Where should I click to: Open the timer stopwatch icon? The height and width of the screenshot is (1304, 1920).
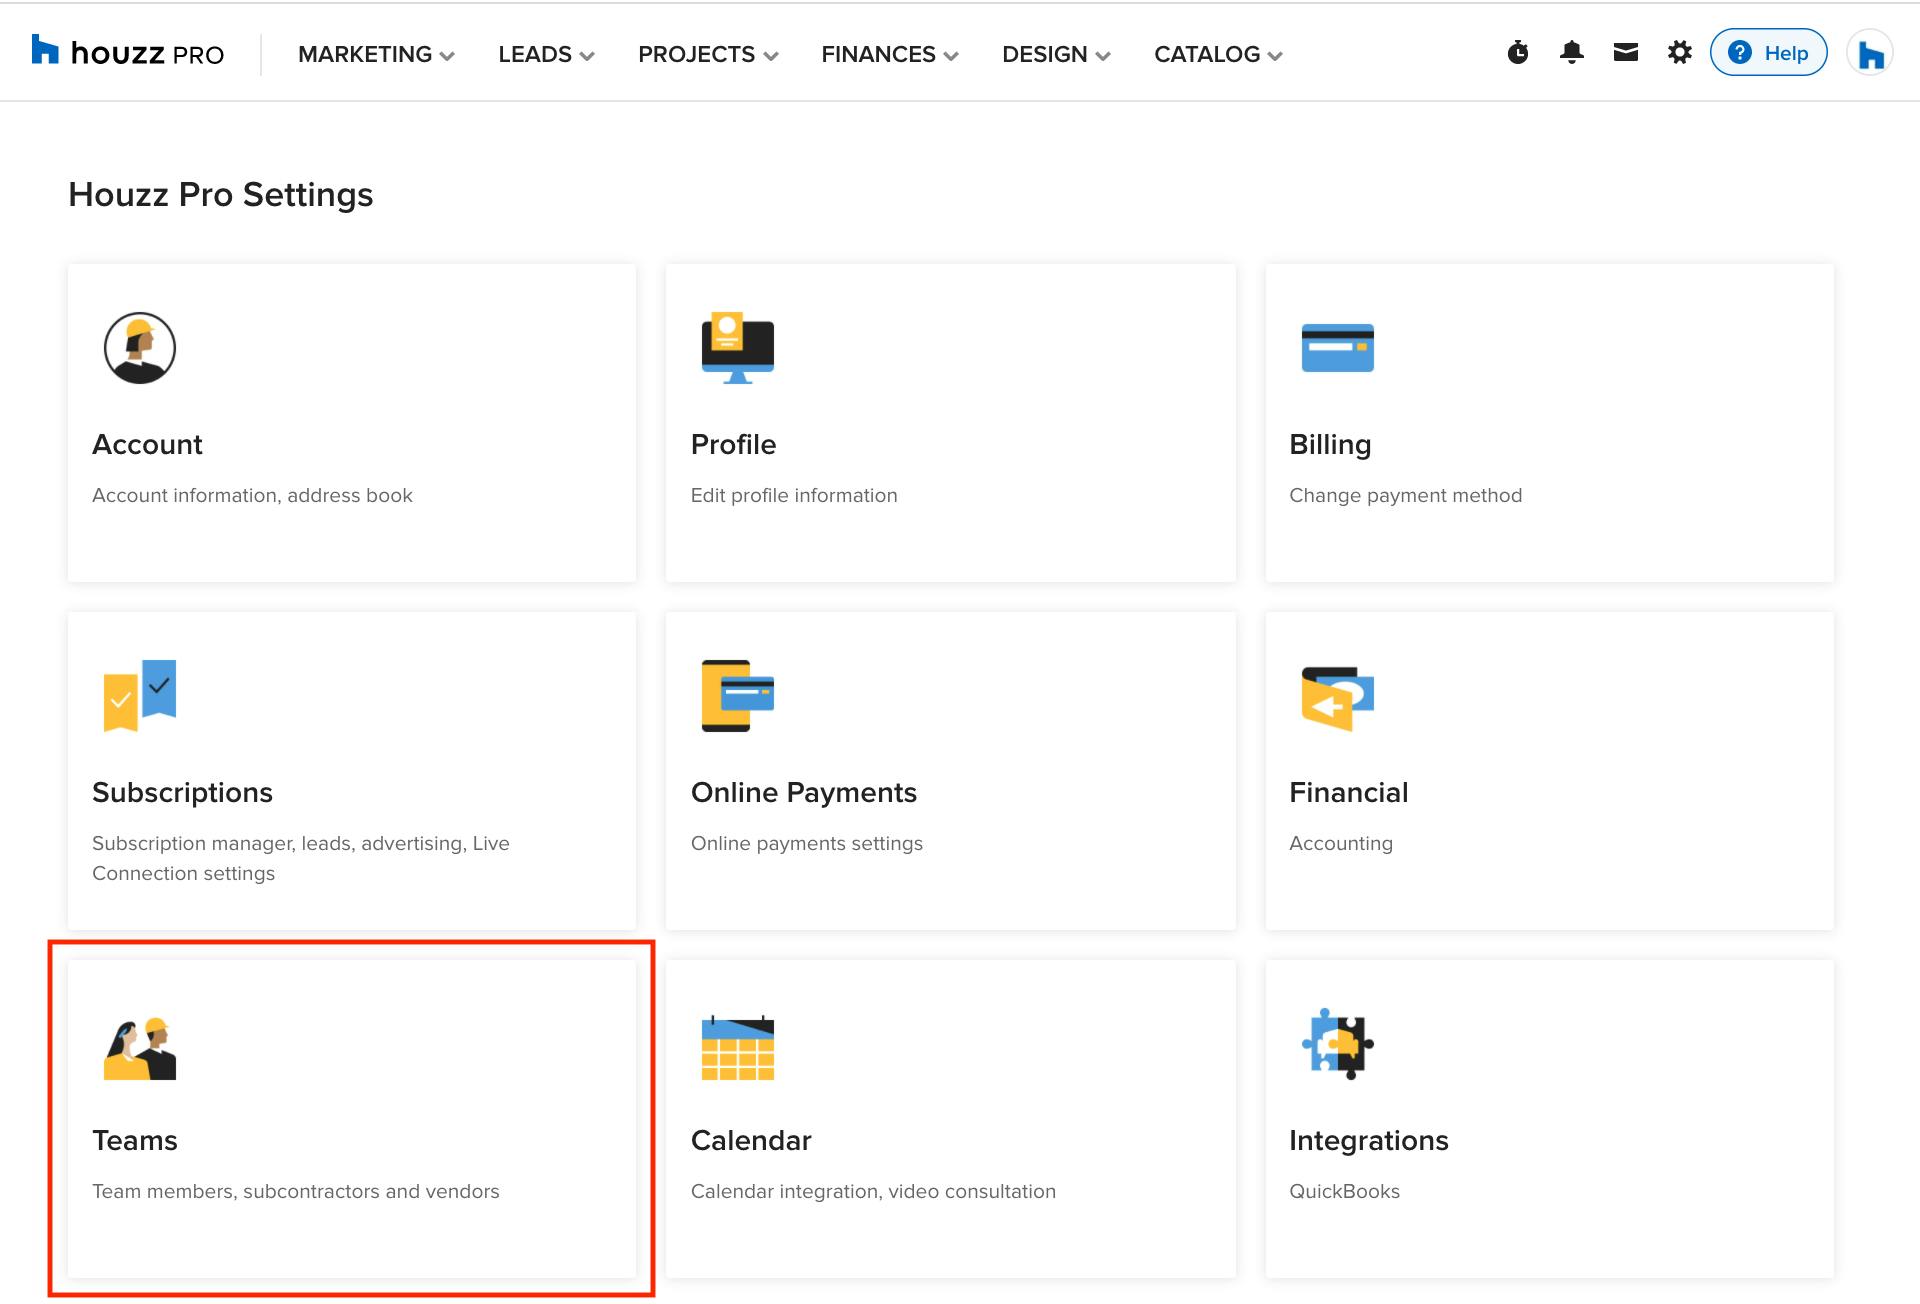1518,52
